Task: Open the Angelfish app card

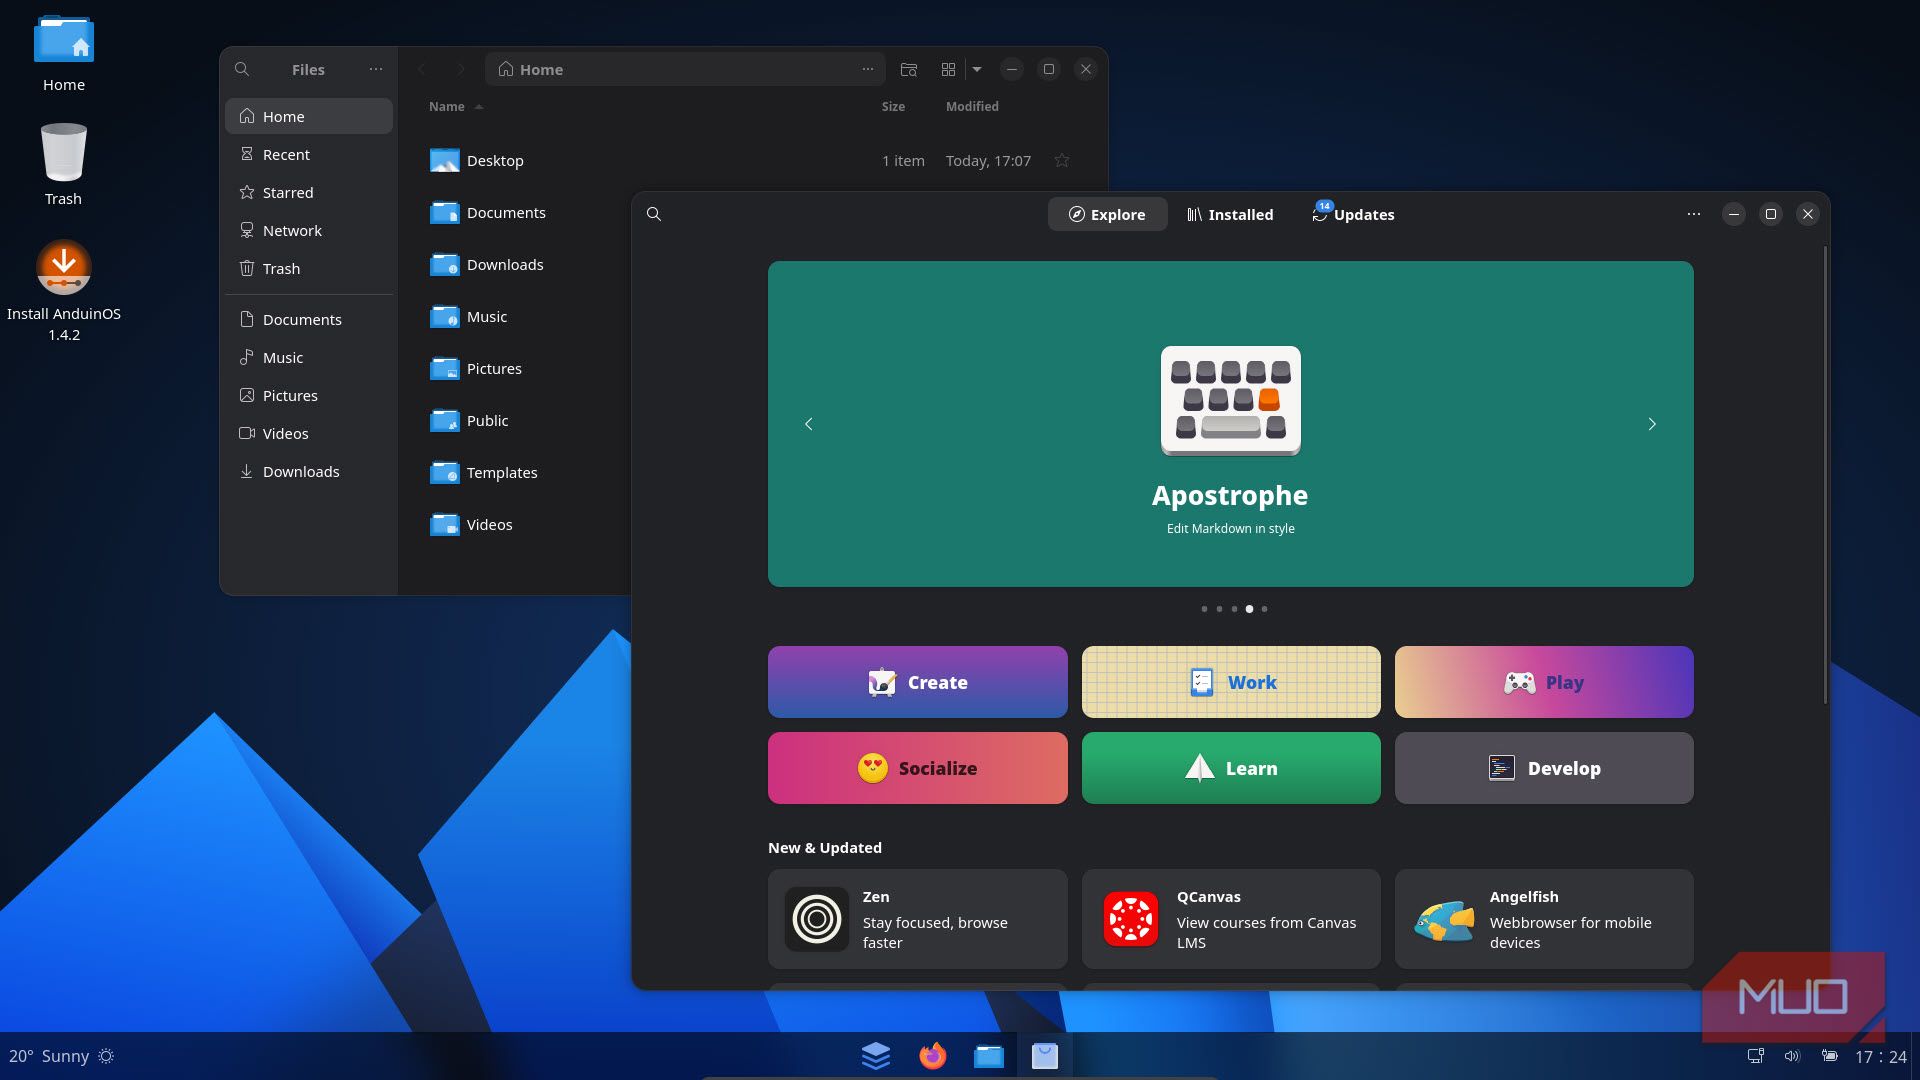Action: pyautogui.click(x=1544, y=919)
